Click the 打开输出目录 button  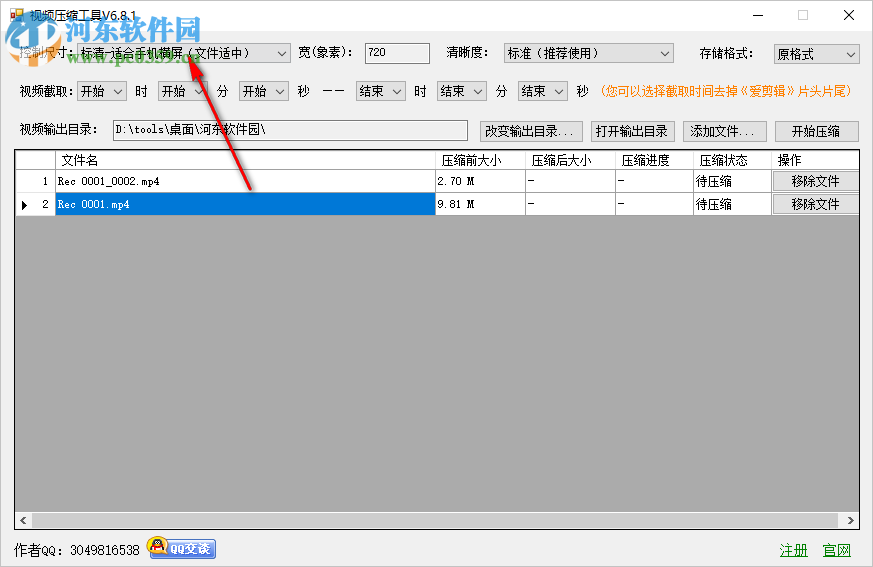(x=632, y=131)
